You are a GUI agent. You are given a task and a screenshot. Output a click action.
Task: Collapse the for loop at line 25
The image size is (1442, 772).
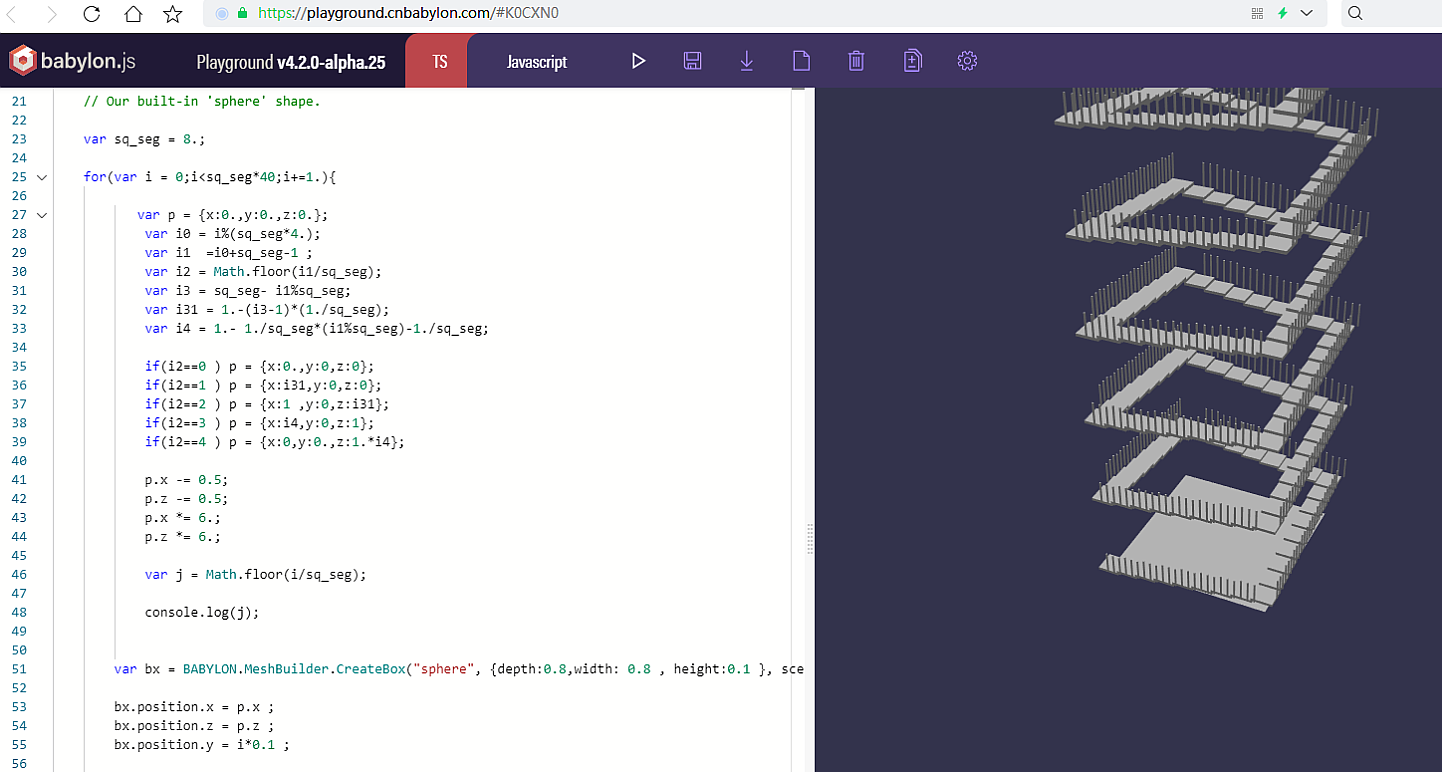click(41, 176)
